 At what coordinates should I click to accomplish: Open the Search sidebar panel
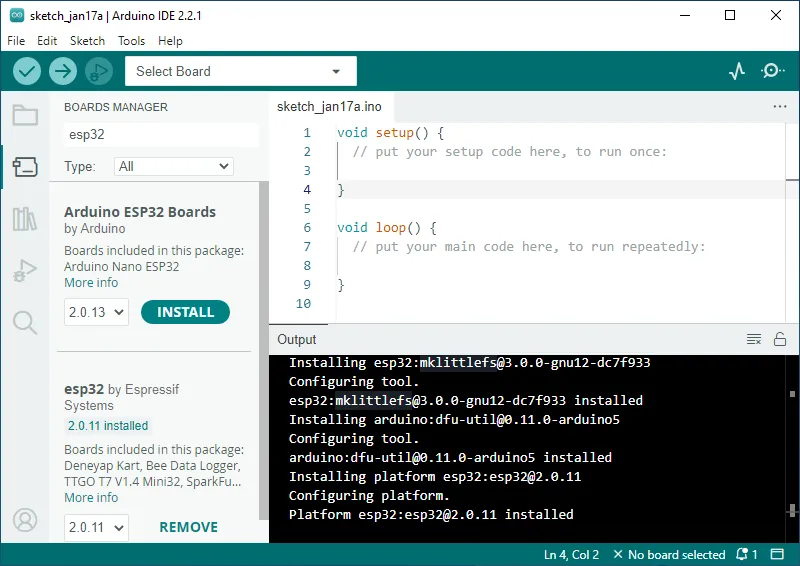coord(25,323)
